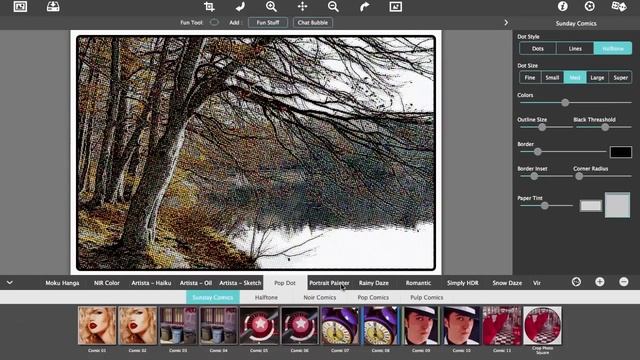Image resolution: width=640 pixels, height=360 pixels.
Task: Click the redo curved arrow icon
Action: (364, 6)
